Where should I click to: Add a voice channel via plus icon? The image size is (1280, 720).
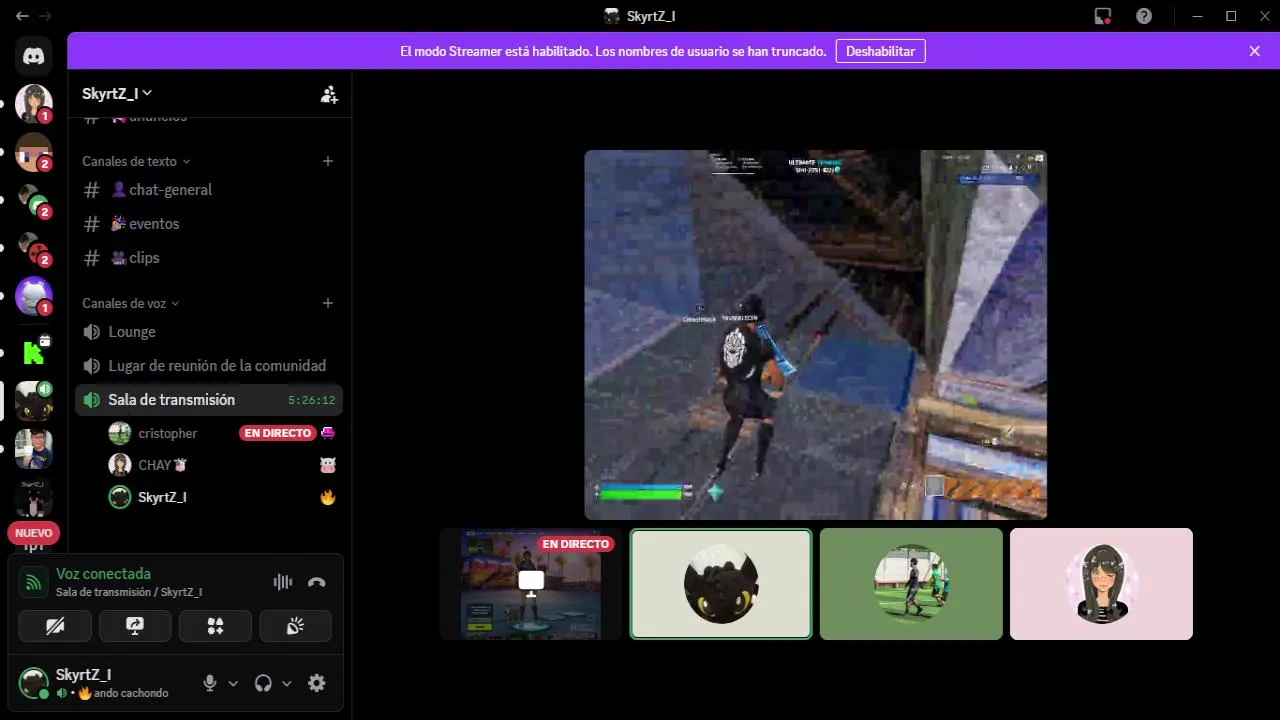tap(328, 303)
